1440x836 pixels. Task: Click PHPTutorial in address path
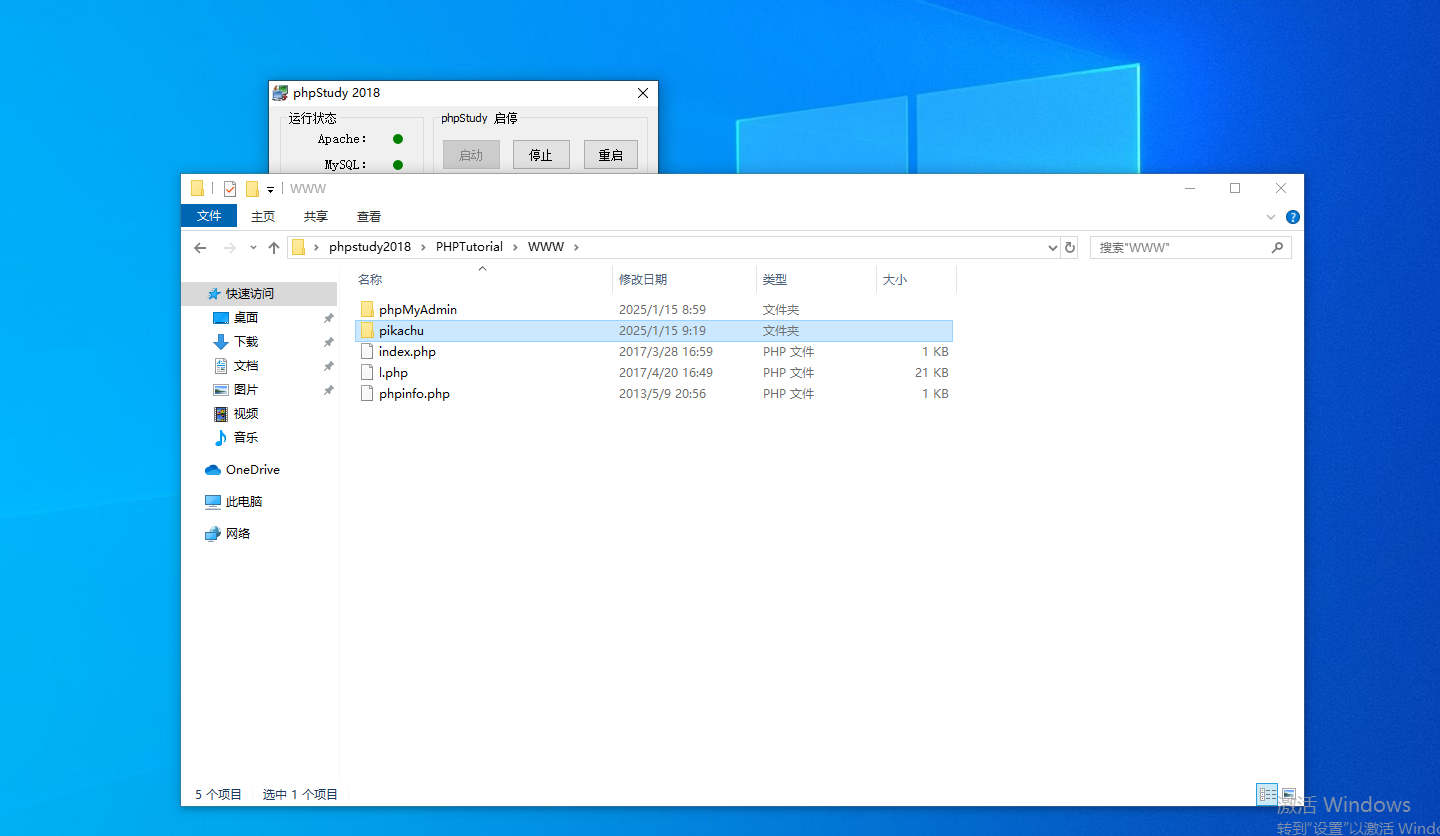click(x=469, y=247)
